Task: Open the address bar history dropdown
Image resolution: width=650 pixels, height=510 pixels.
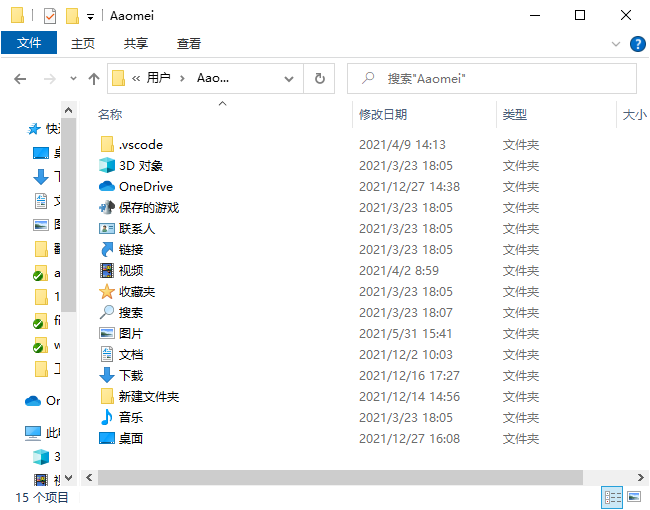Action: [288, 78]
